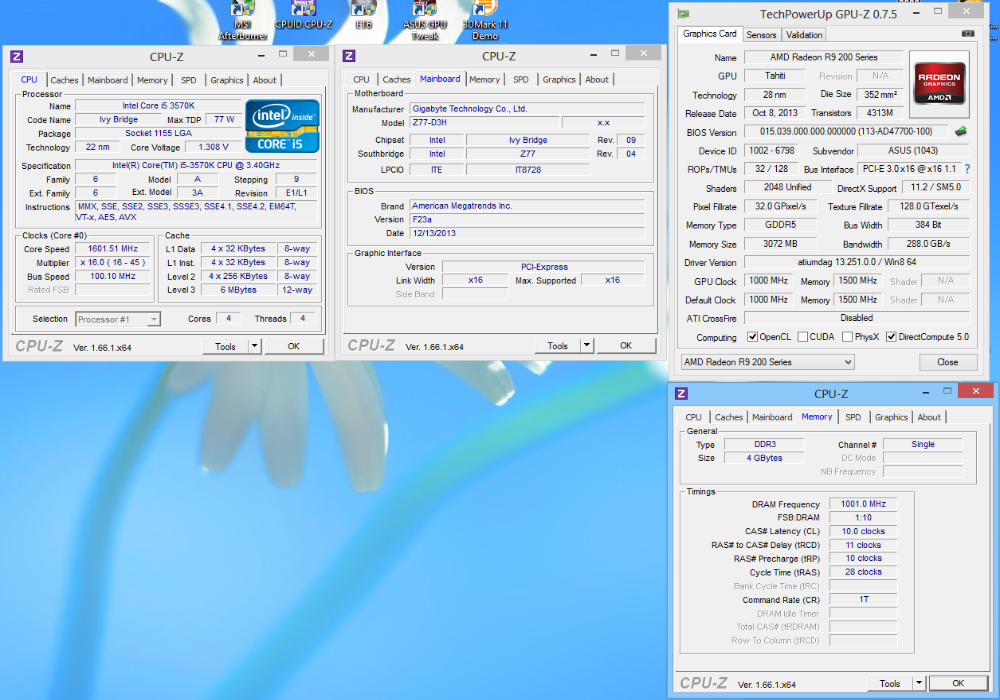
Task: Click the ATI CrossFire 'Disabled' value
Action: click(x=857, y=317)
